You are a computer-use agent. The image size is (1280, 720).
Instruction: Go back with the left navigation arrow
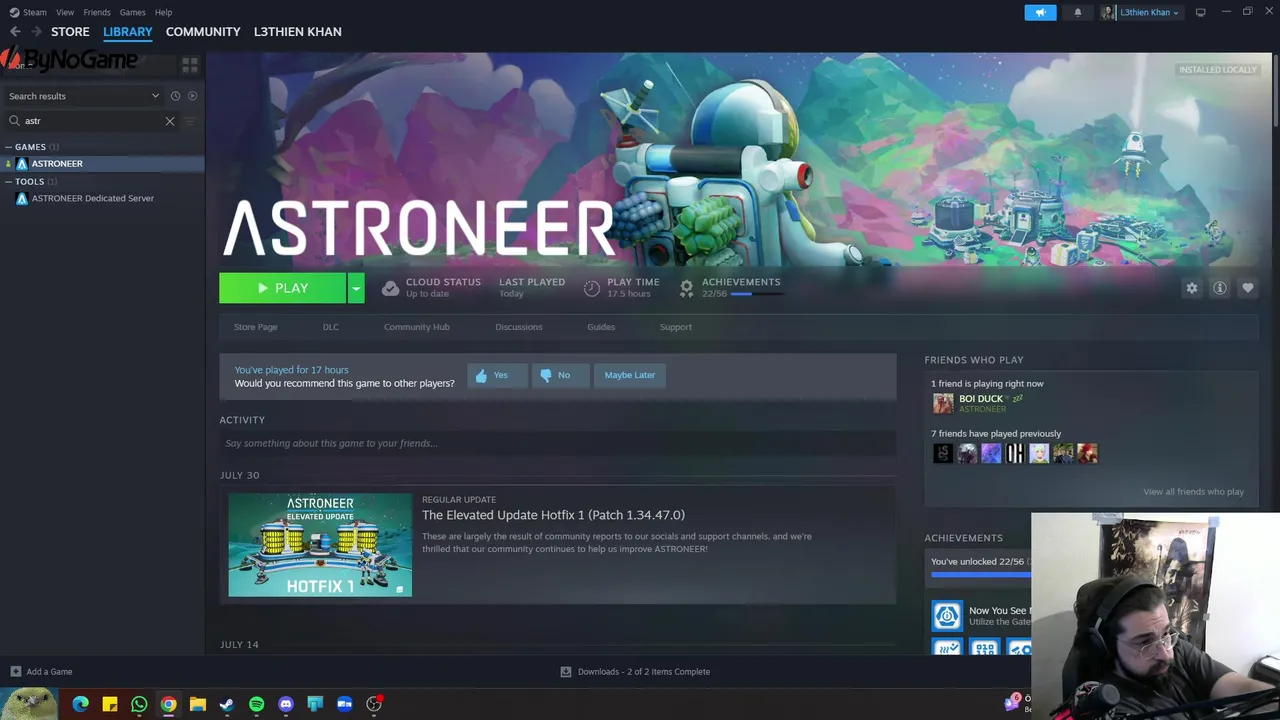coord(15,32)
